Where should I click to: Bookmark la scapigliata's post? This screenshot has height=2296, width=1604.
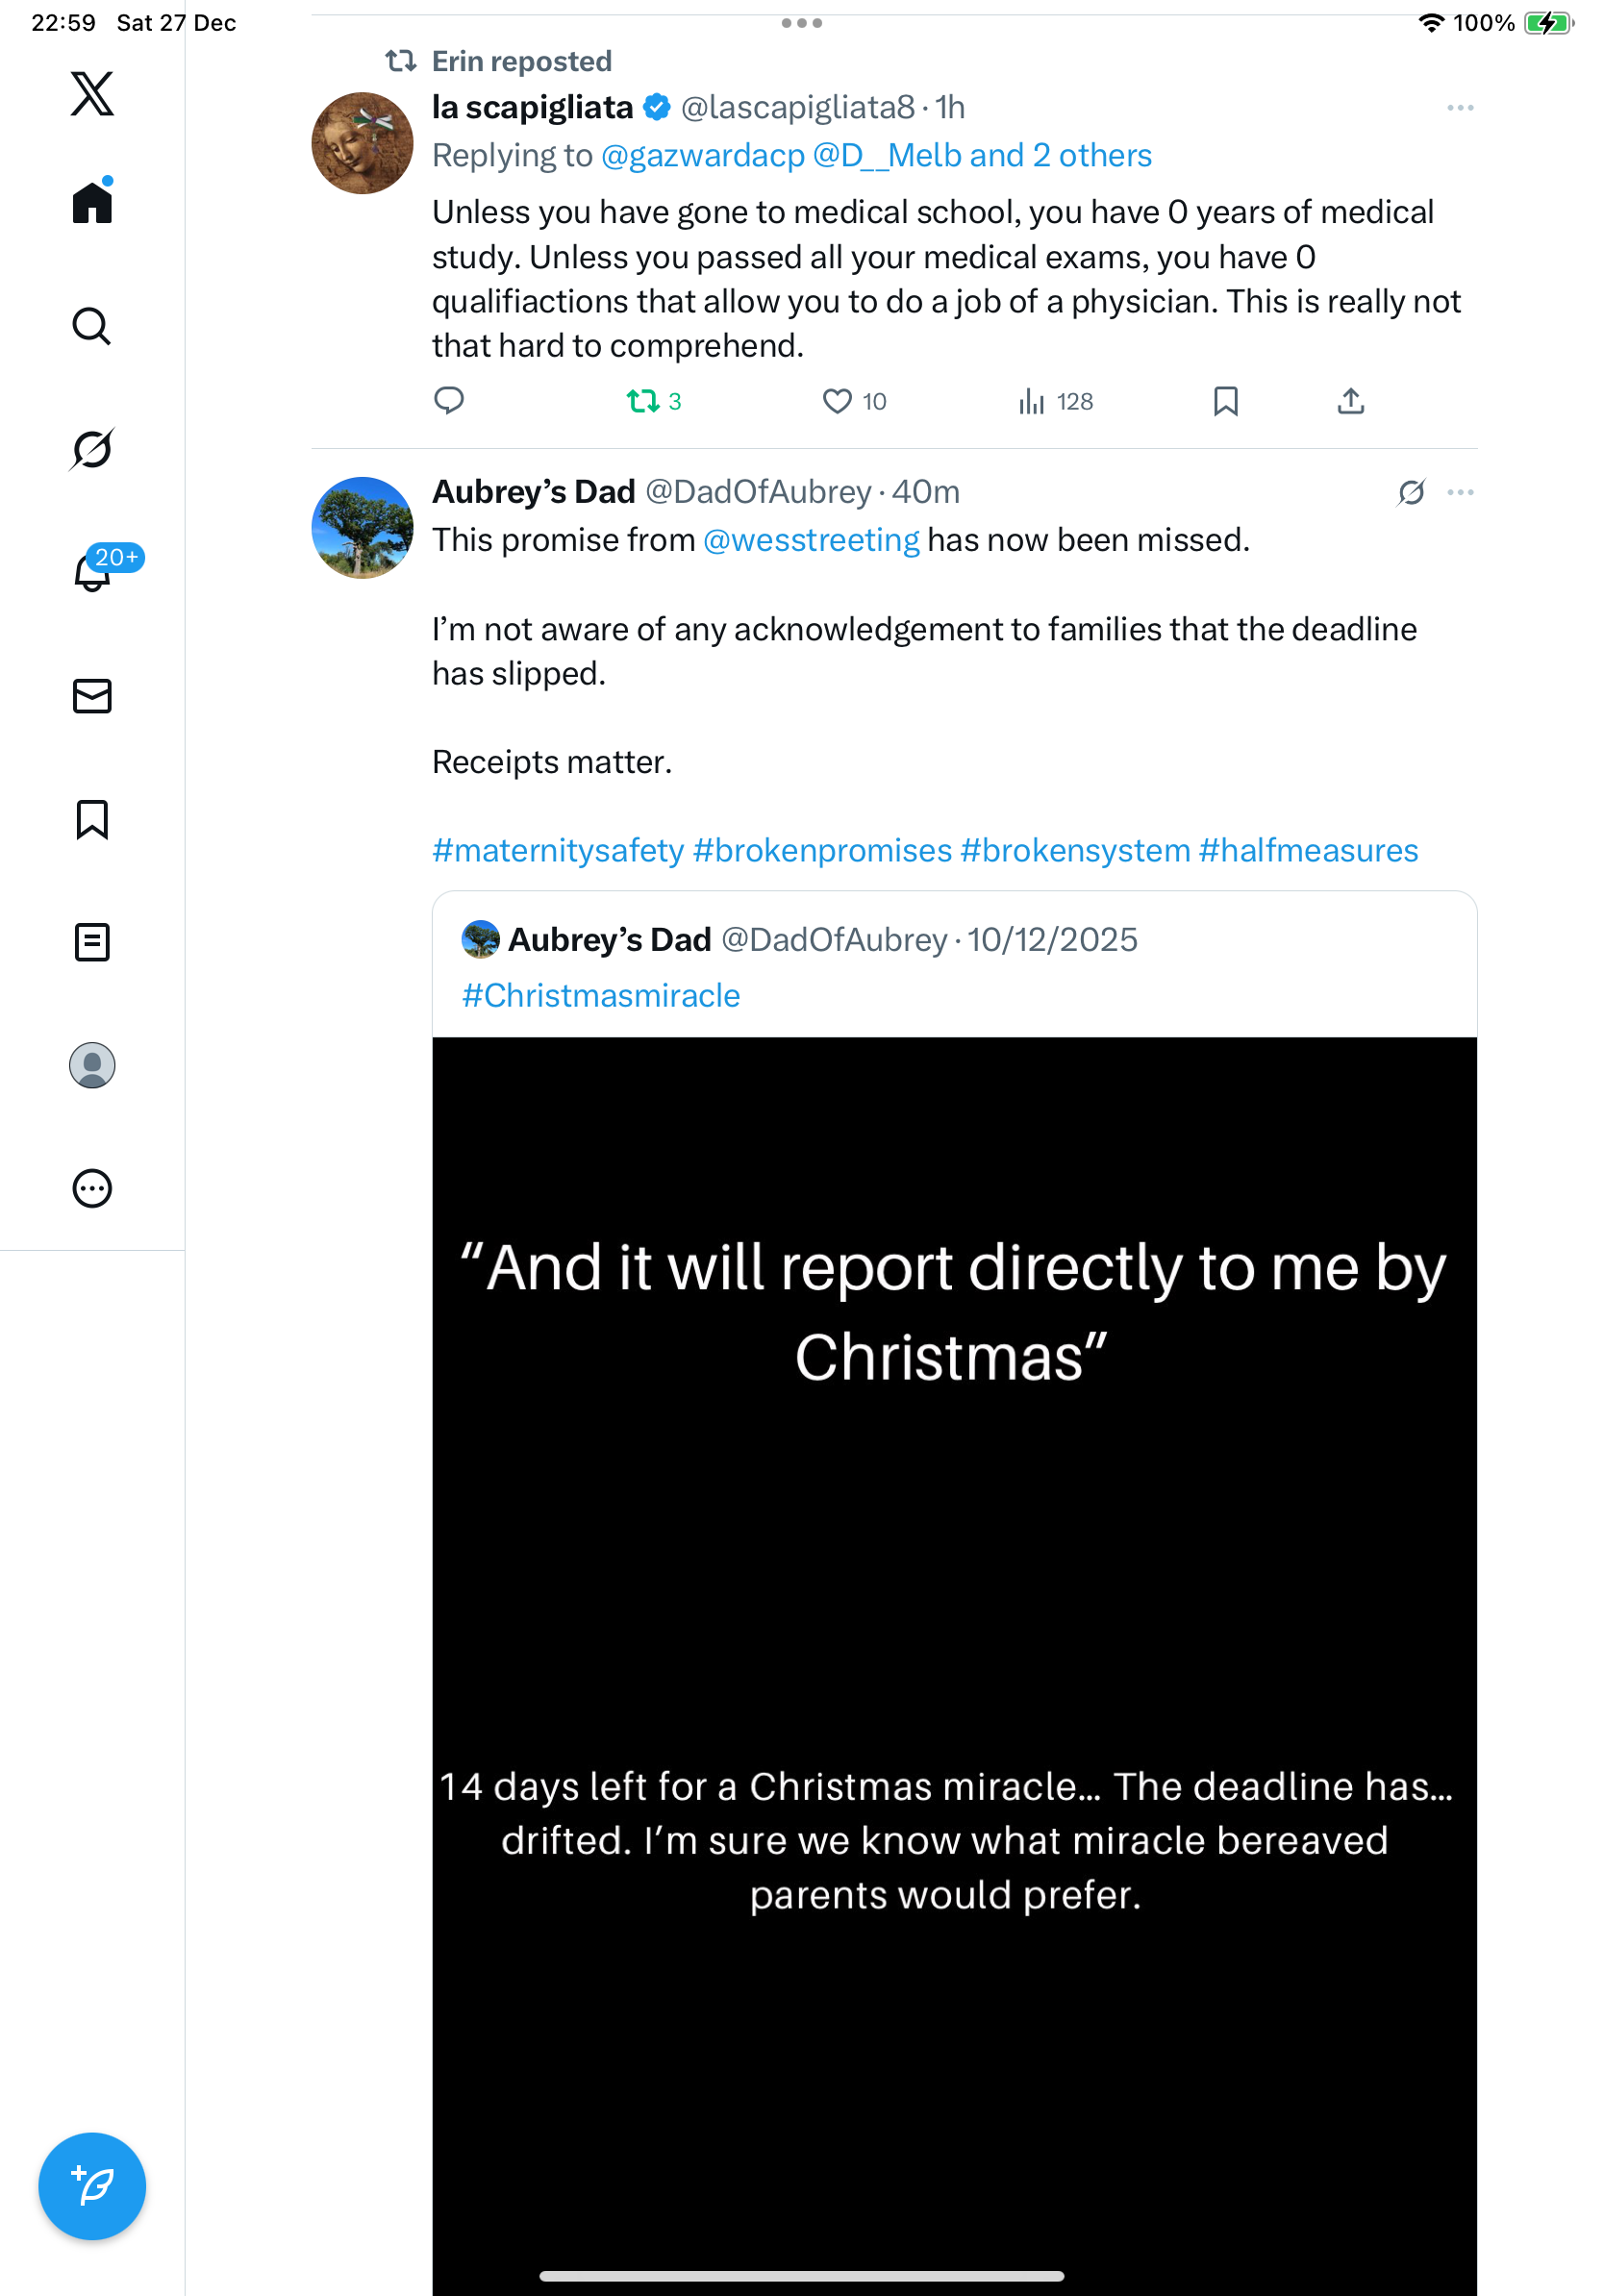click(x=1225, y=401)
